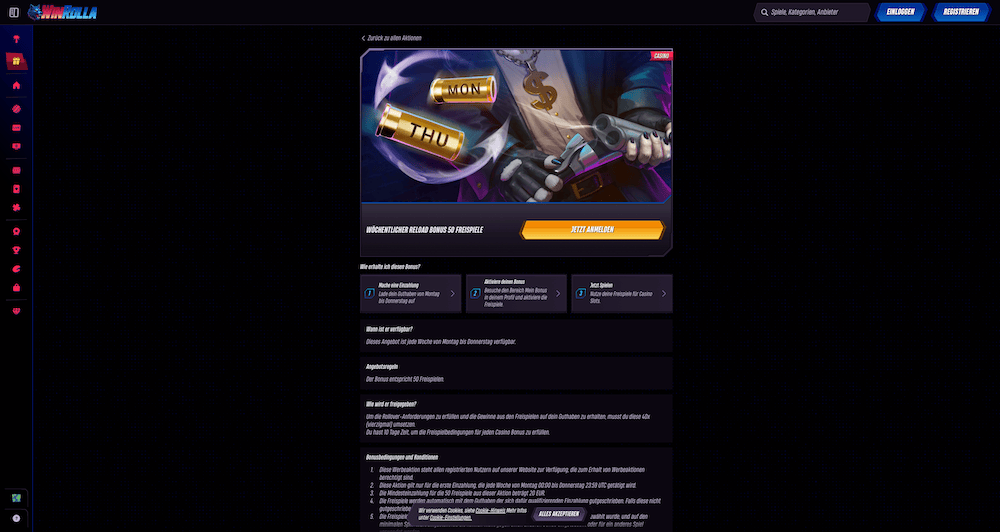This screenshot has height=532, width=1000.
Task: Click the 'Registrieren' button
Action: click(961, 12)
